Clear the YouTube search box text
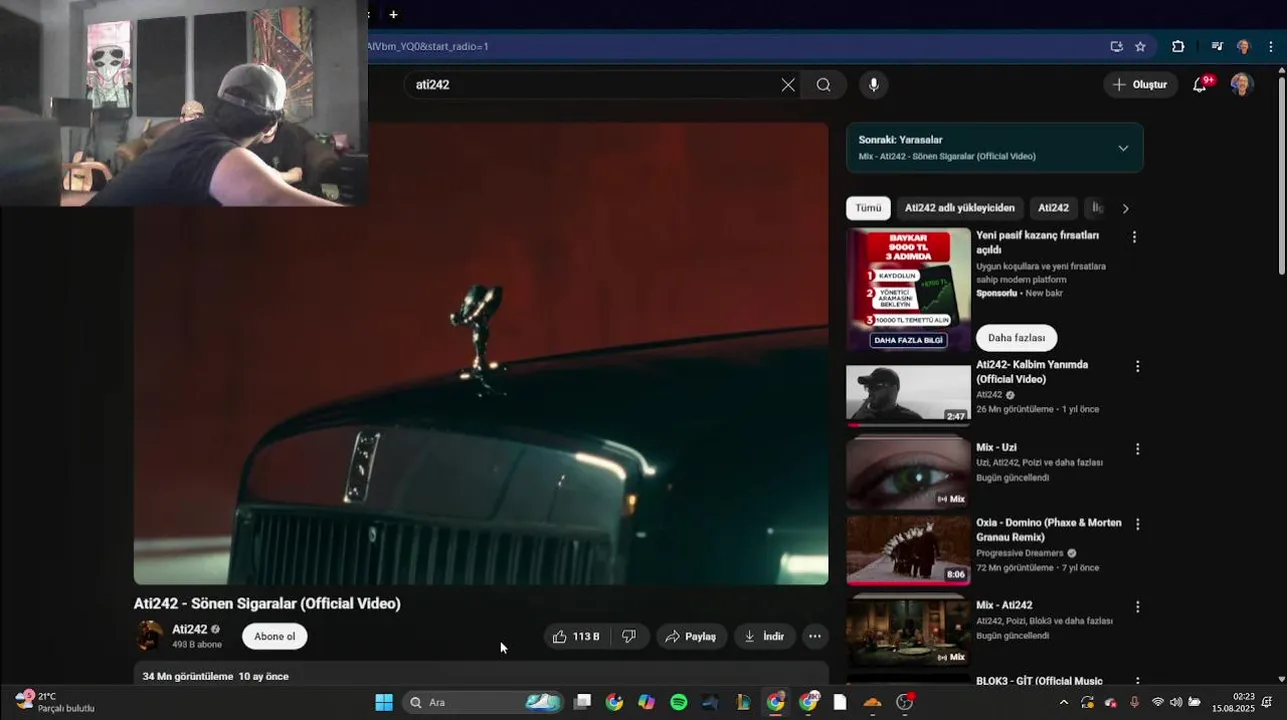 [x=788, y=85]
